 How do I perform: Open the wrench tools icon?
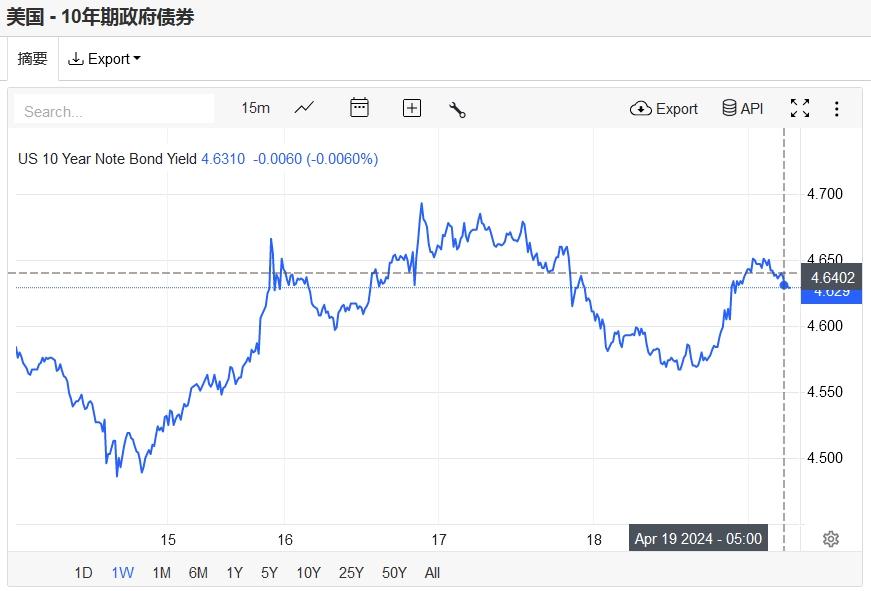pyautogui.click(x=458, y=109)
